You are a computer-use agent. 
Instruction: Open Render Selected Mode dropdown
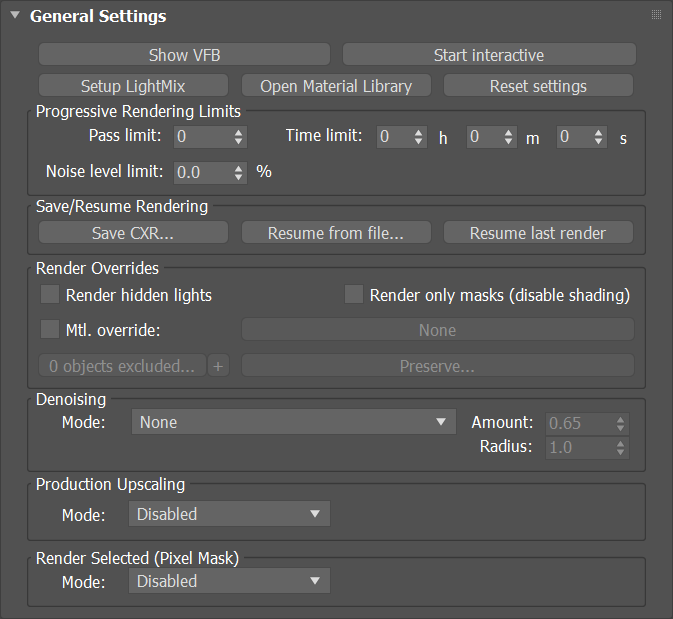[229, 581]
